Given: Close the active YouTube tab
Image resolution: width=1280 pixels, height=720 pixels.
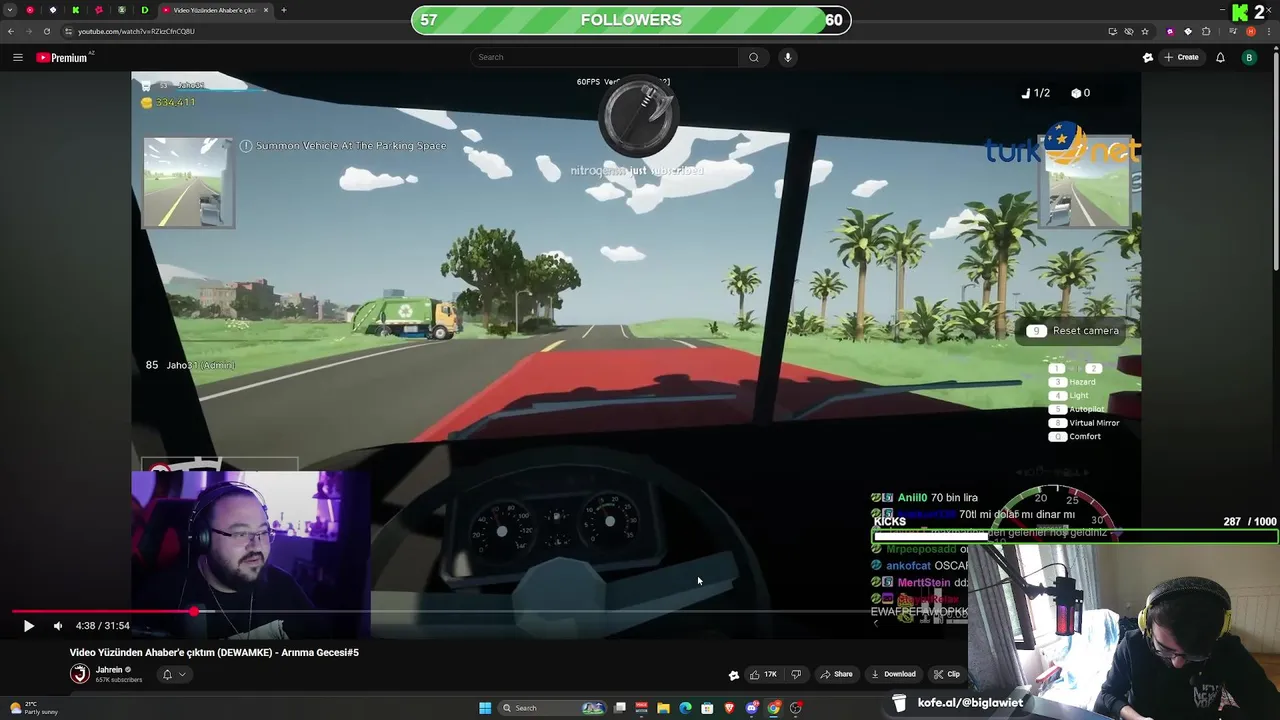Looking at the screenshot, I should point(266,10).
